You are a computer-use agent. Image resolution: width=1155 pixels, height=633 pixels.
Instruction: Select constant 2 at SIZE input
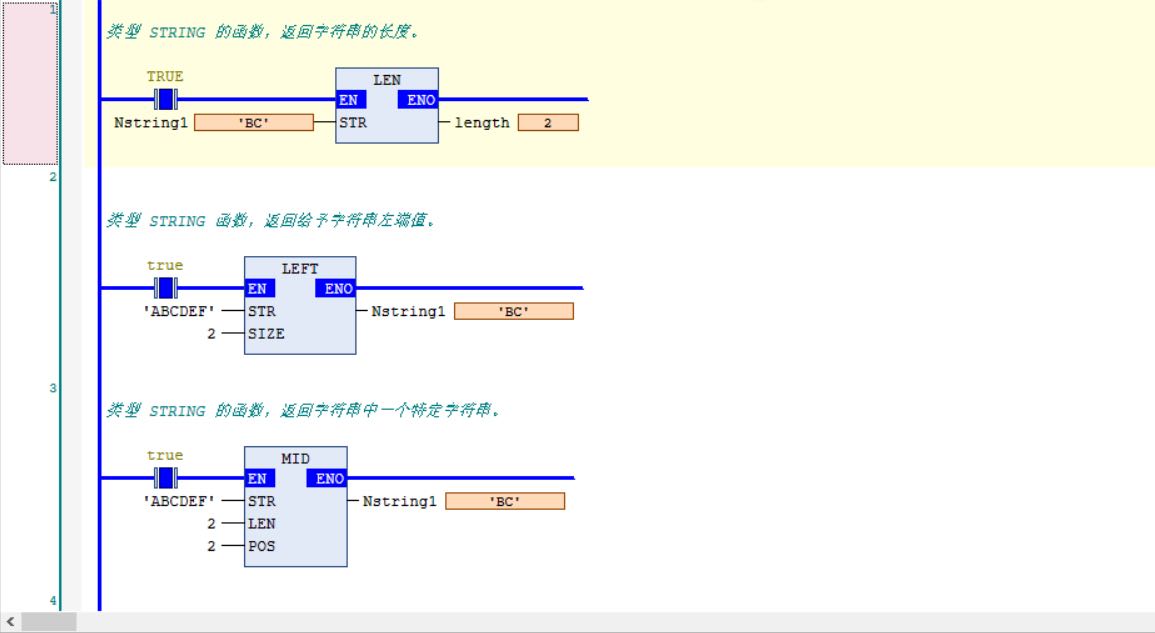(x=211, y=334)
